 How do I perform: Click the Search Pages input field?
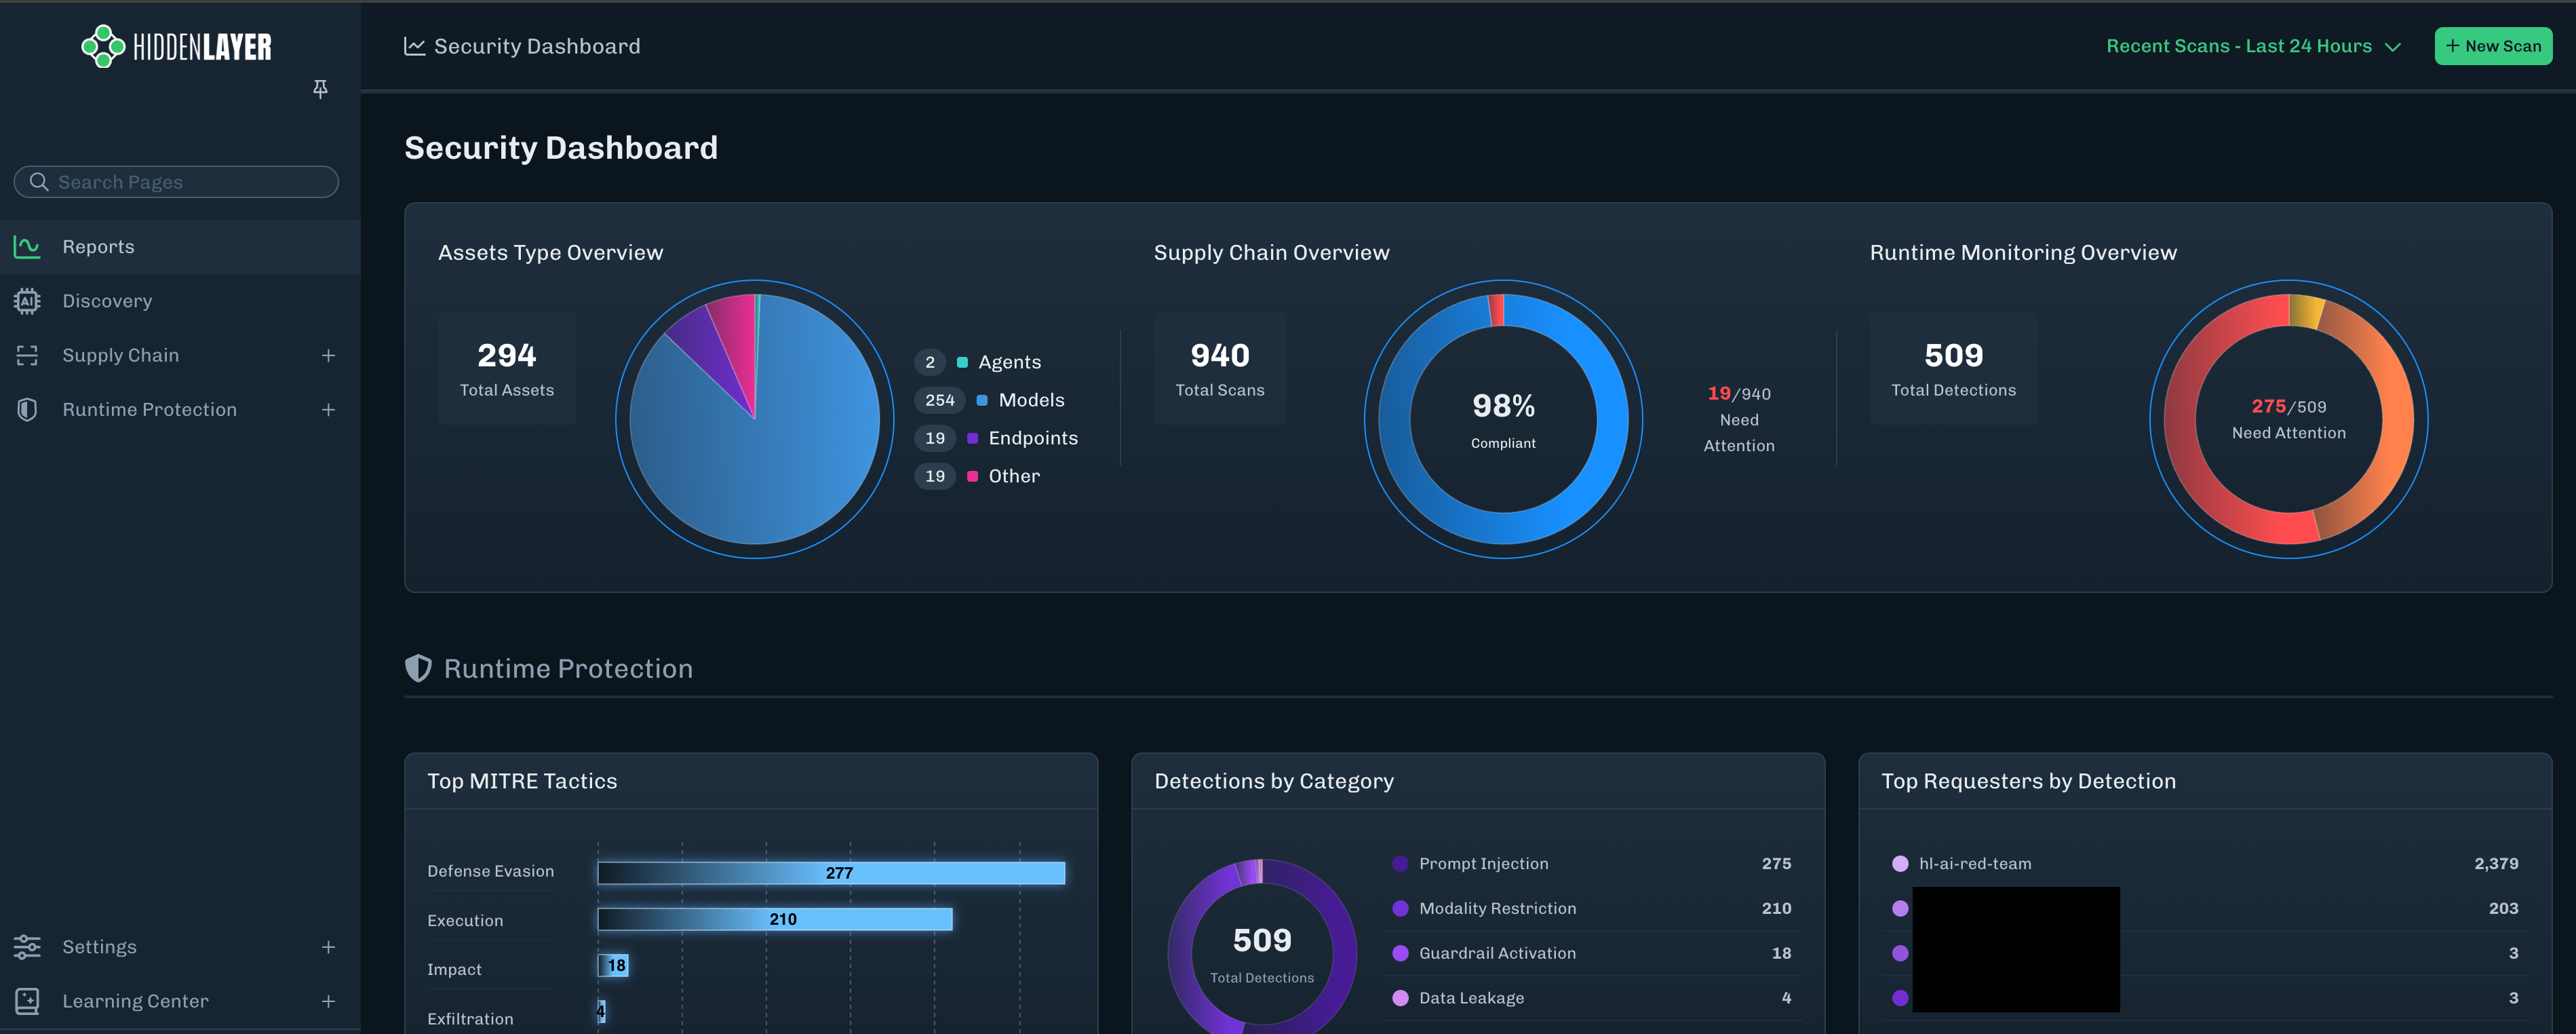[x=176, y=181]
